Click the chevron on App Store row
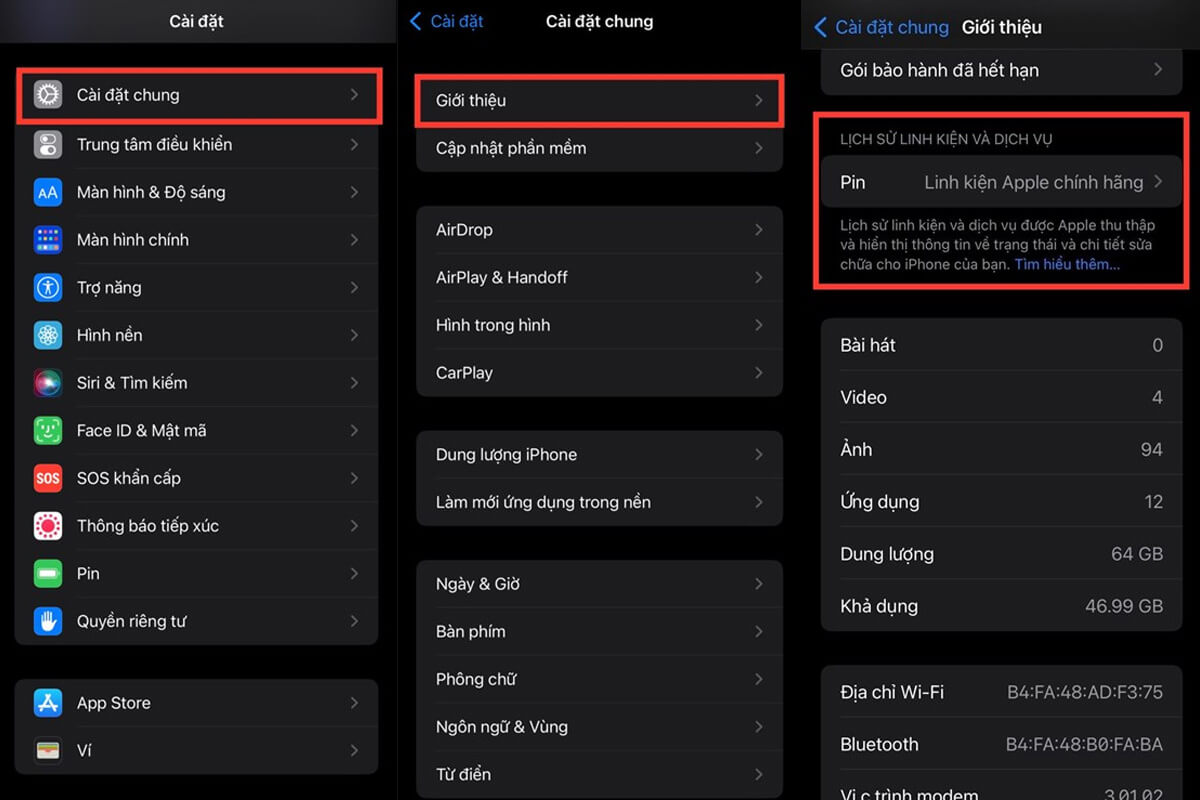The width and height of the screenshot is (1200, 800). pyautogui.click(x=354, y=703)
